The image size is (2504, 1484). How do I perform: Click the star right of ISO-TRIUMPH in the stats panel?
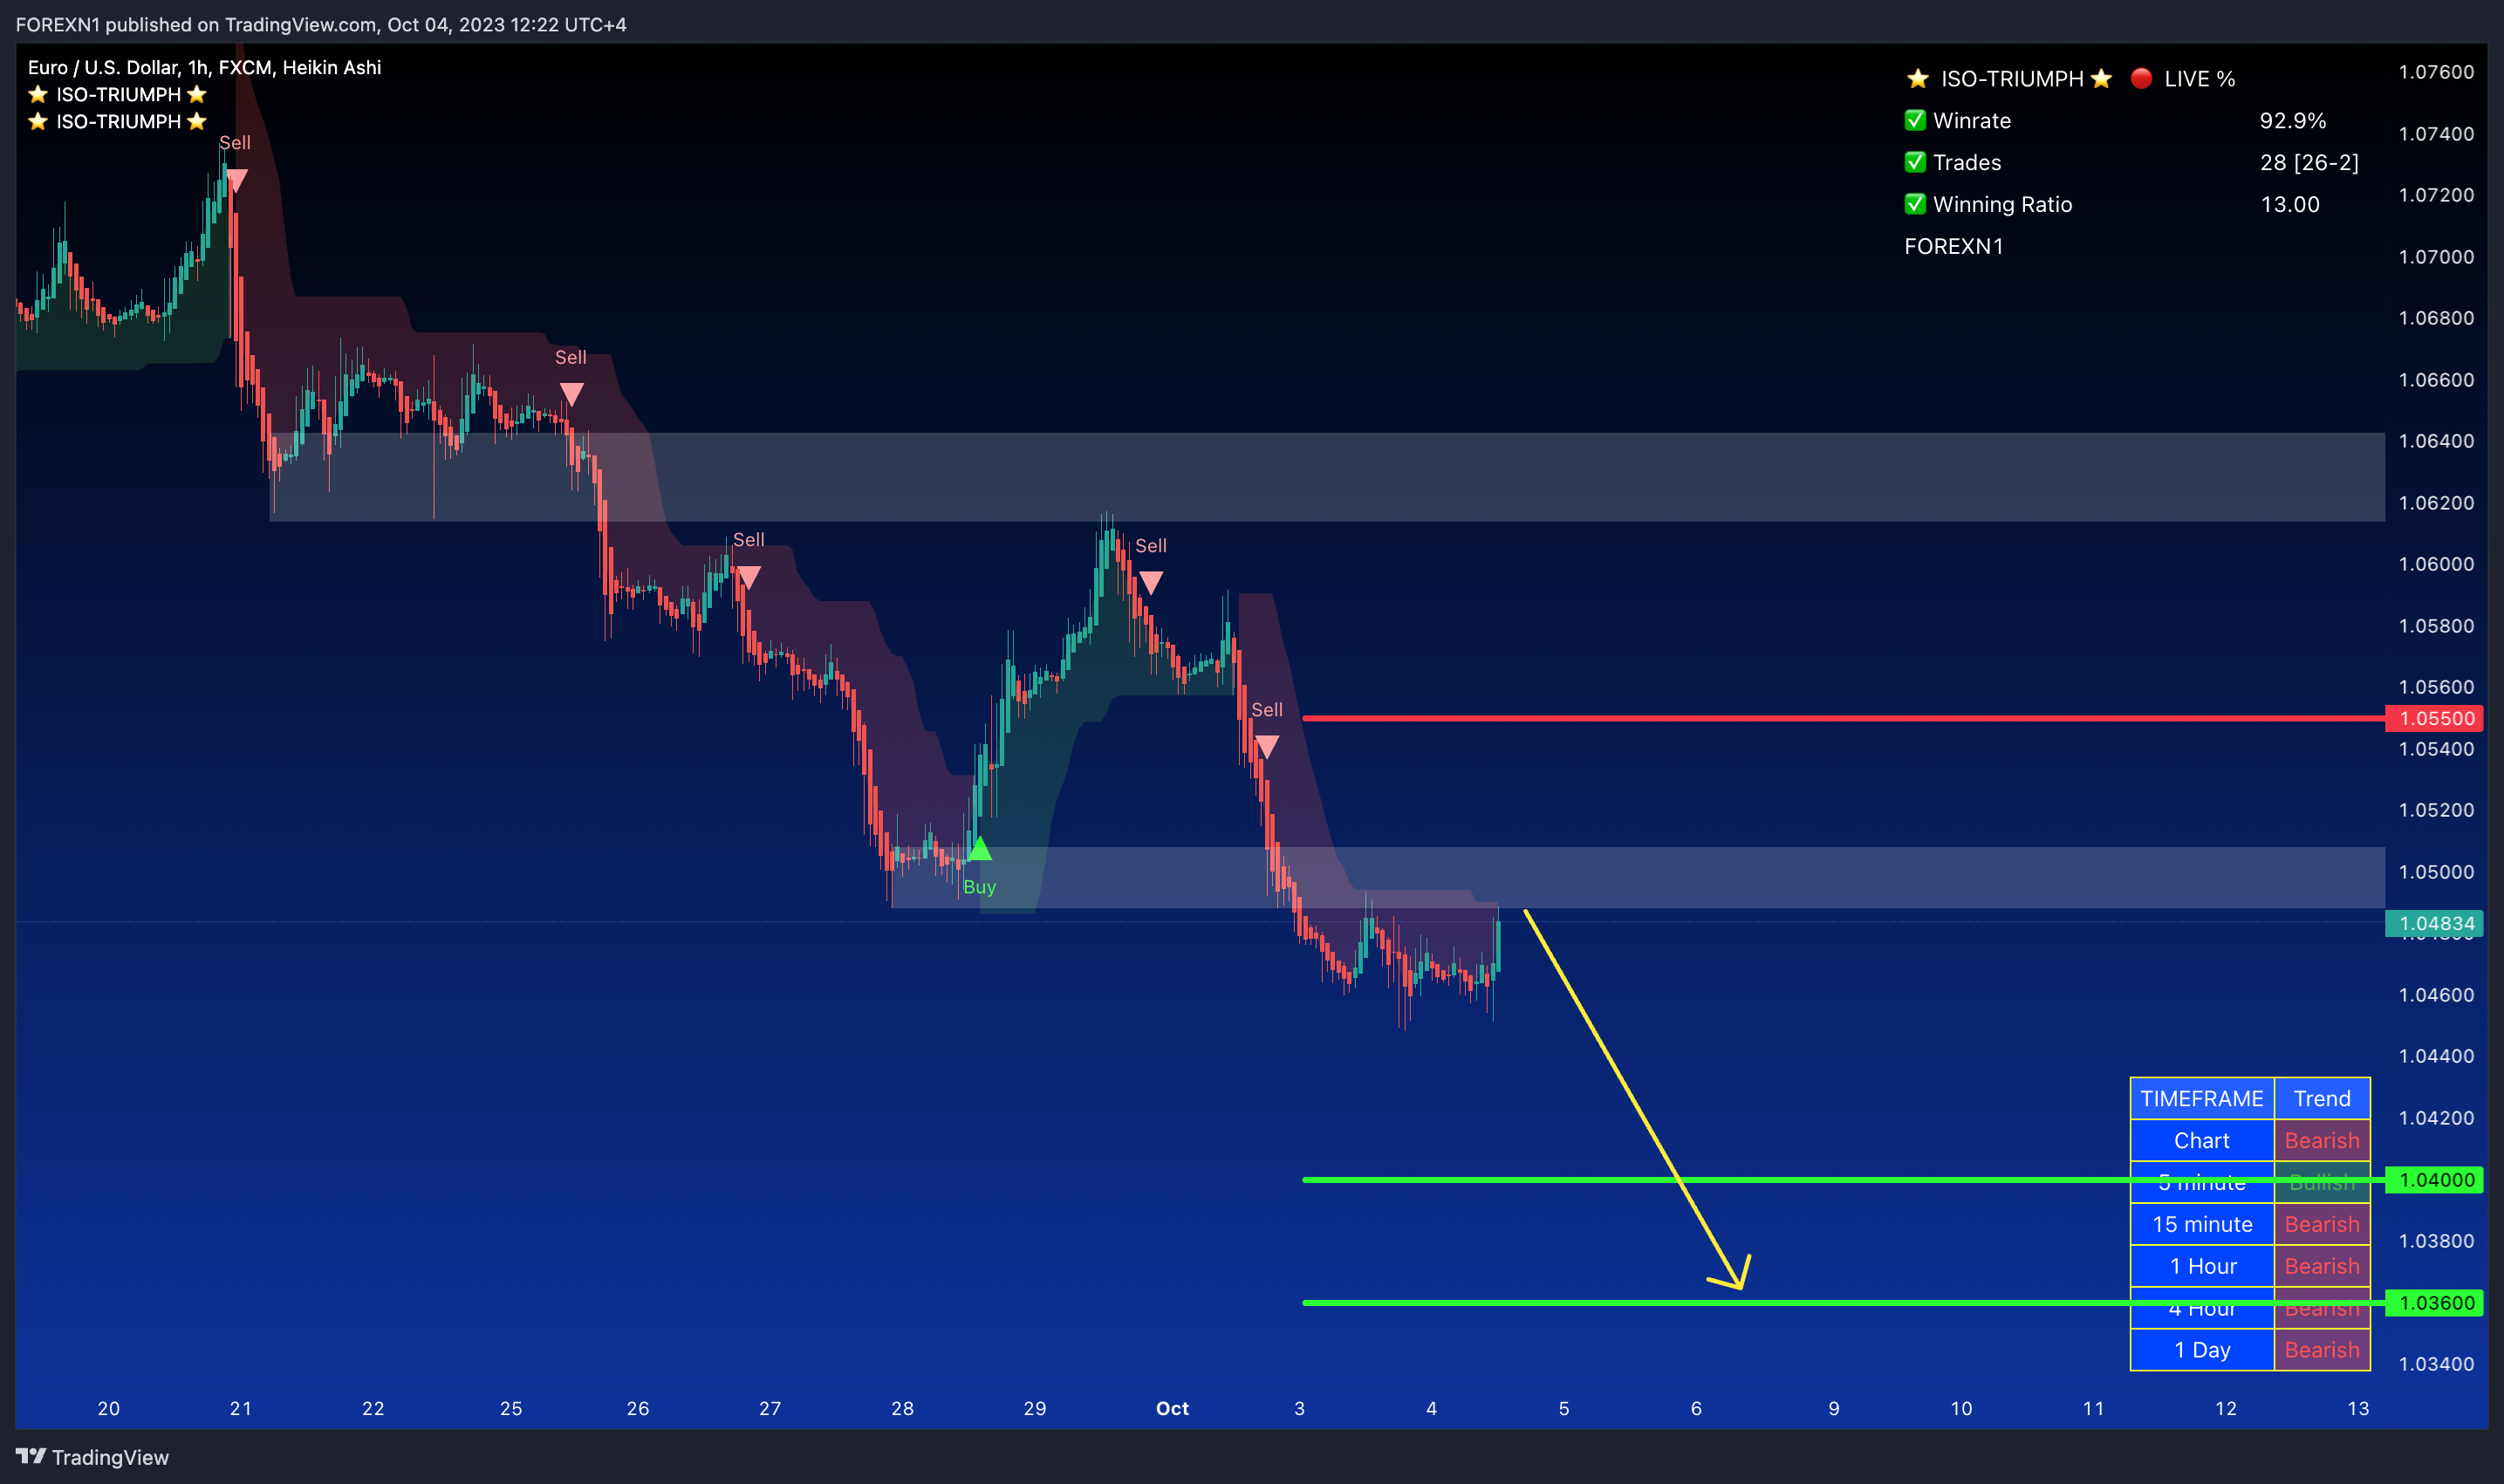2101,78
